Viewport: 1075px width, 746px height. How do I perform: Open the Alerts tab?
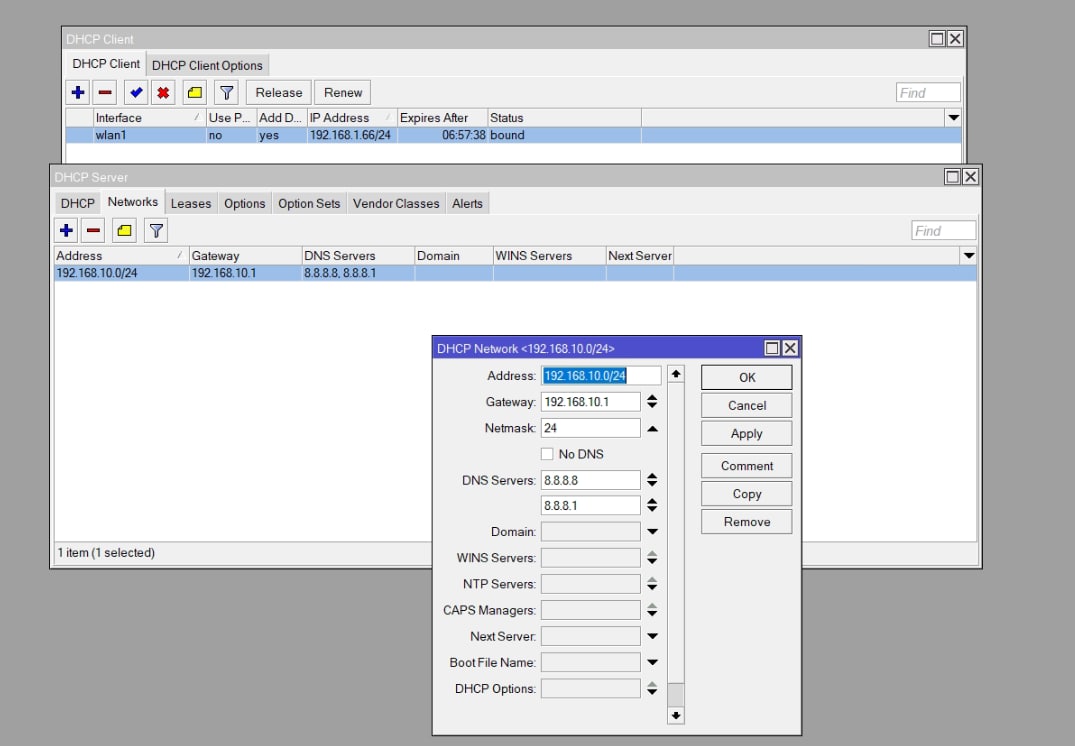point(467,204)
